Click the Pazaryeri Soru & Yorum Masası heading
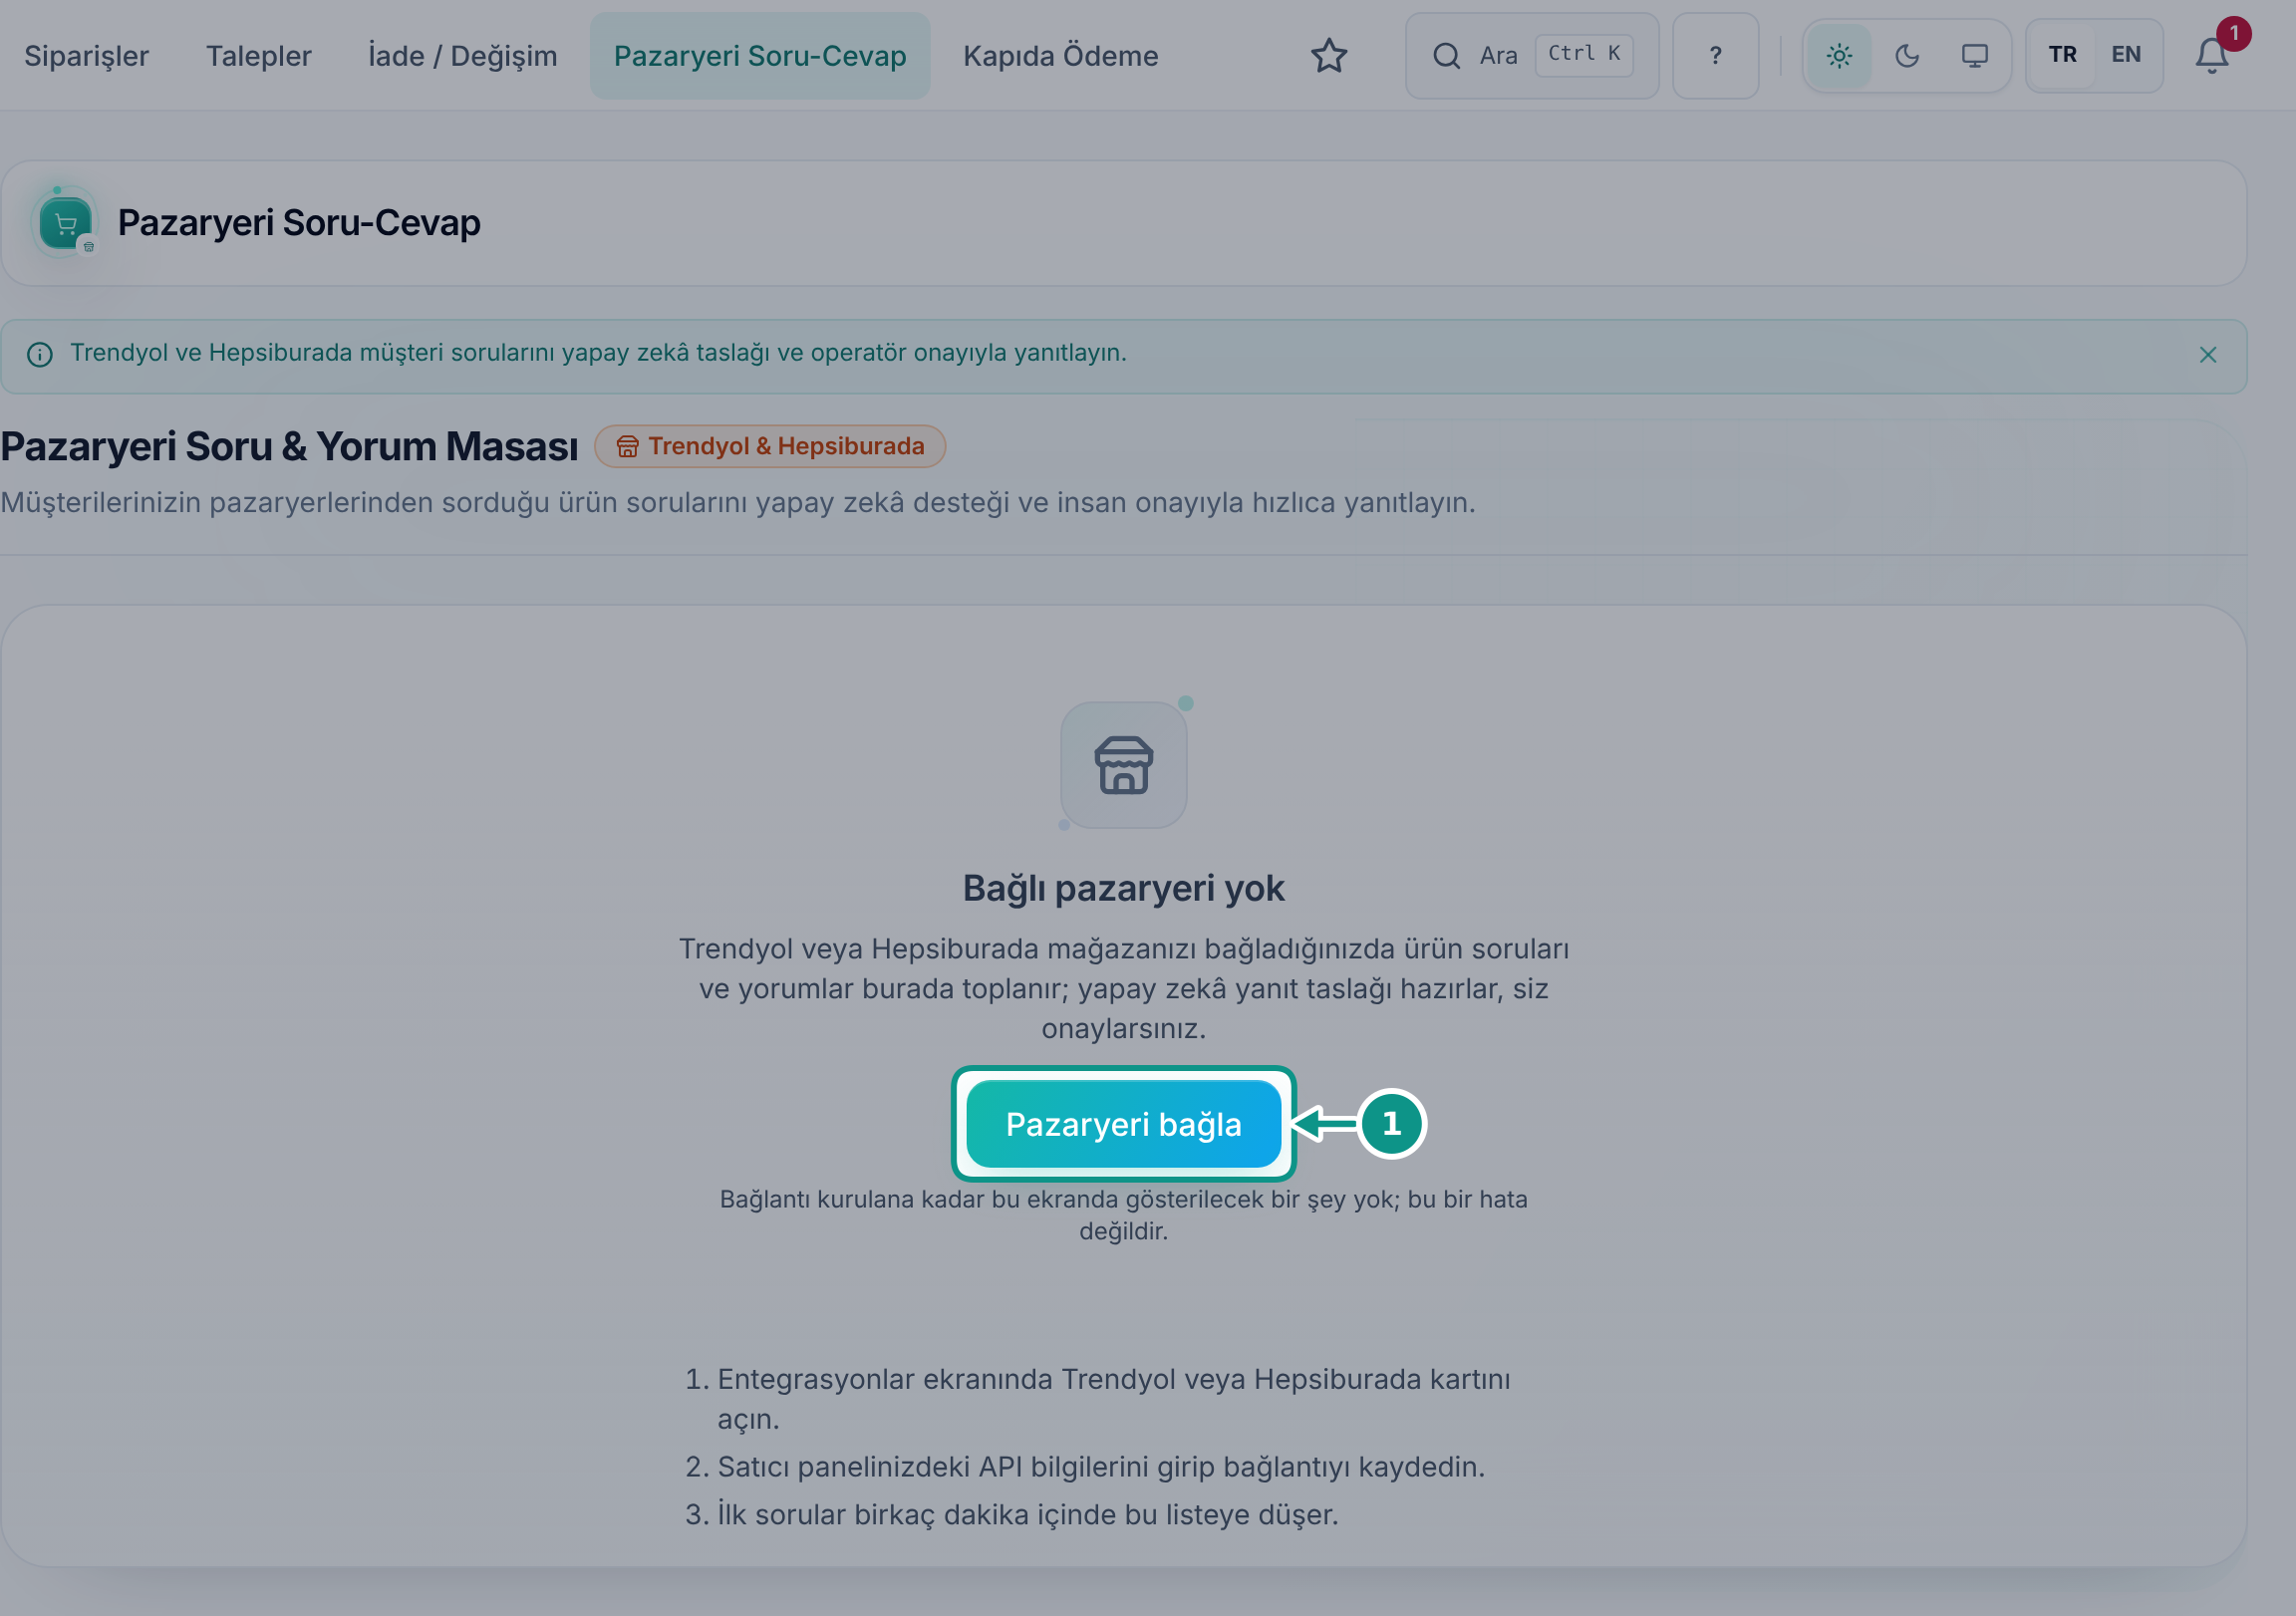Screen dimensions: 2296x1616 [x=289, y=446]
